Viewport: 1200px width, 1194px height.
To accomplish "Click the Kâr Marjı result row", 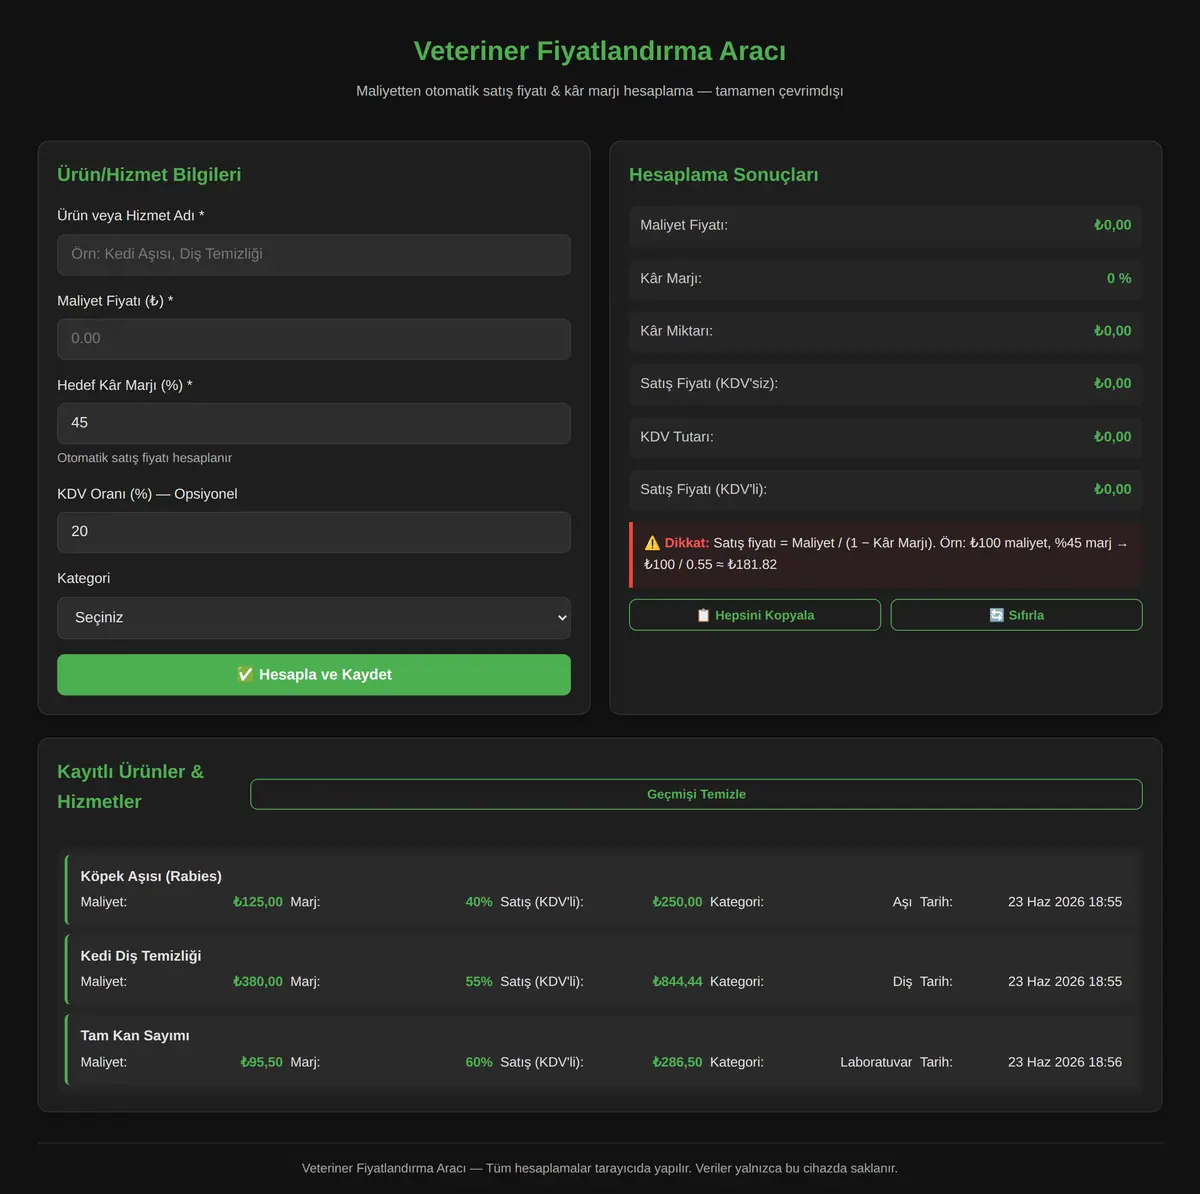I will (886, 278).
